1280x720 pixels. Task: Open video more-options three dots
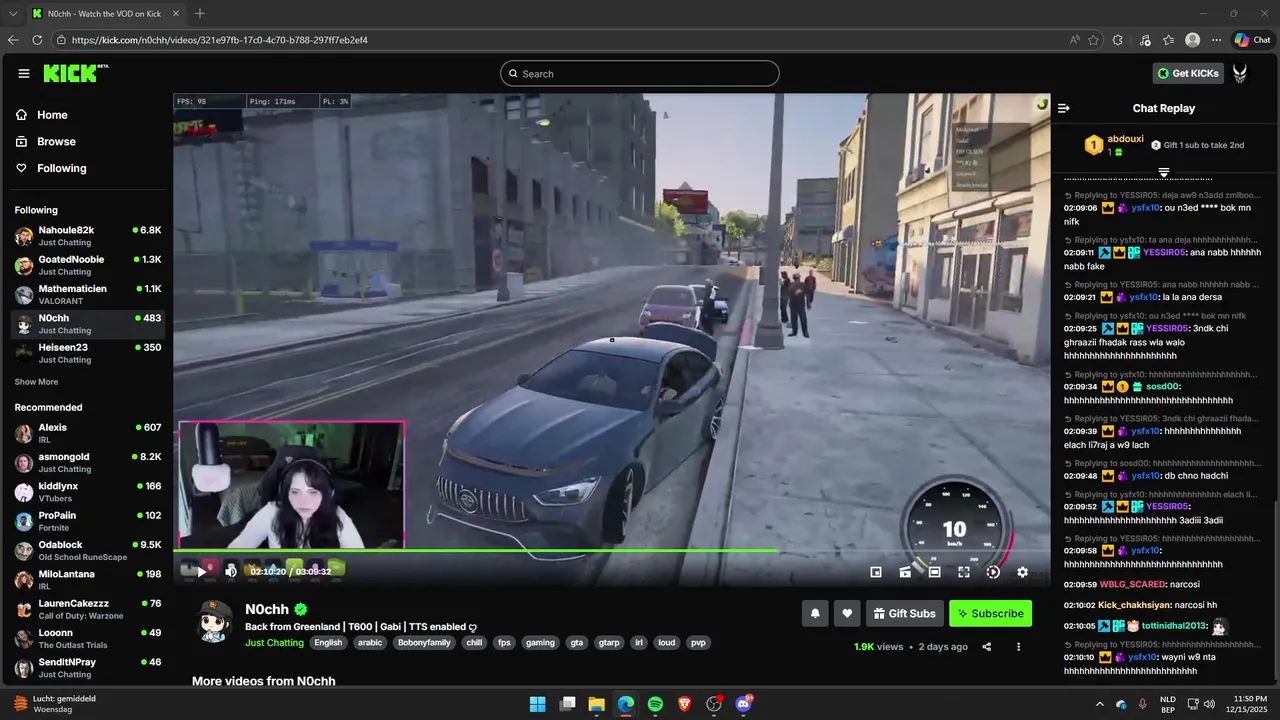click(x=1018, y=647)
